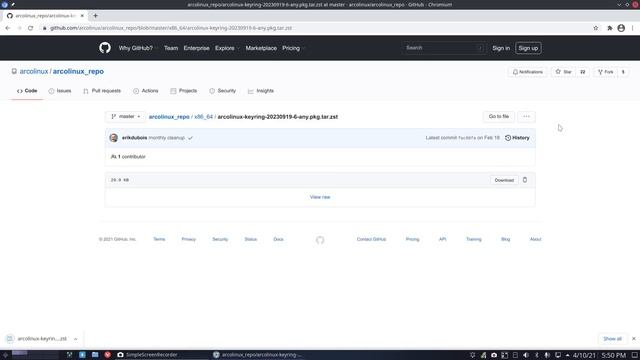Image resolution: width=640 pixels, height=360 pixels.
Task: View commit status check mark
Action: point(190,138)
